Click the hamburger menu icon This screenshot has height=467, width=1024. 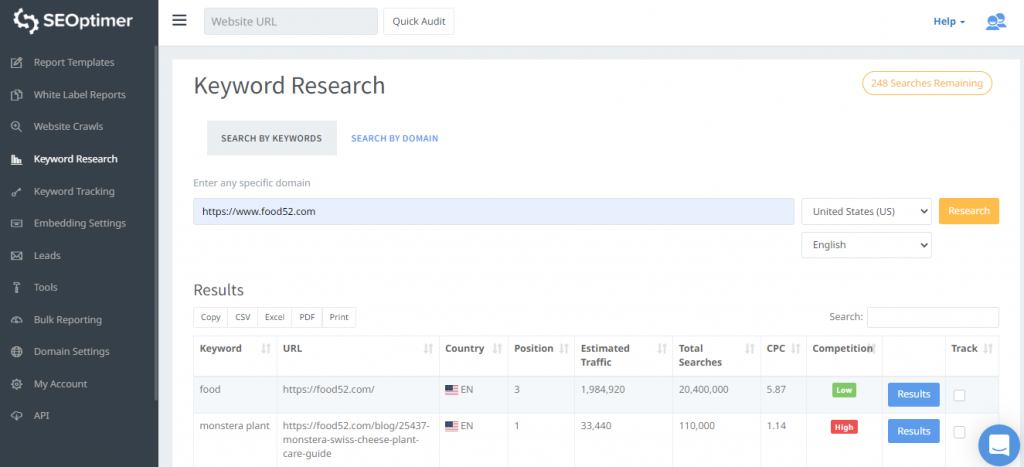[179, 21]
